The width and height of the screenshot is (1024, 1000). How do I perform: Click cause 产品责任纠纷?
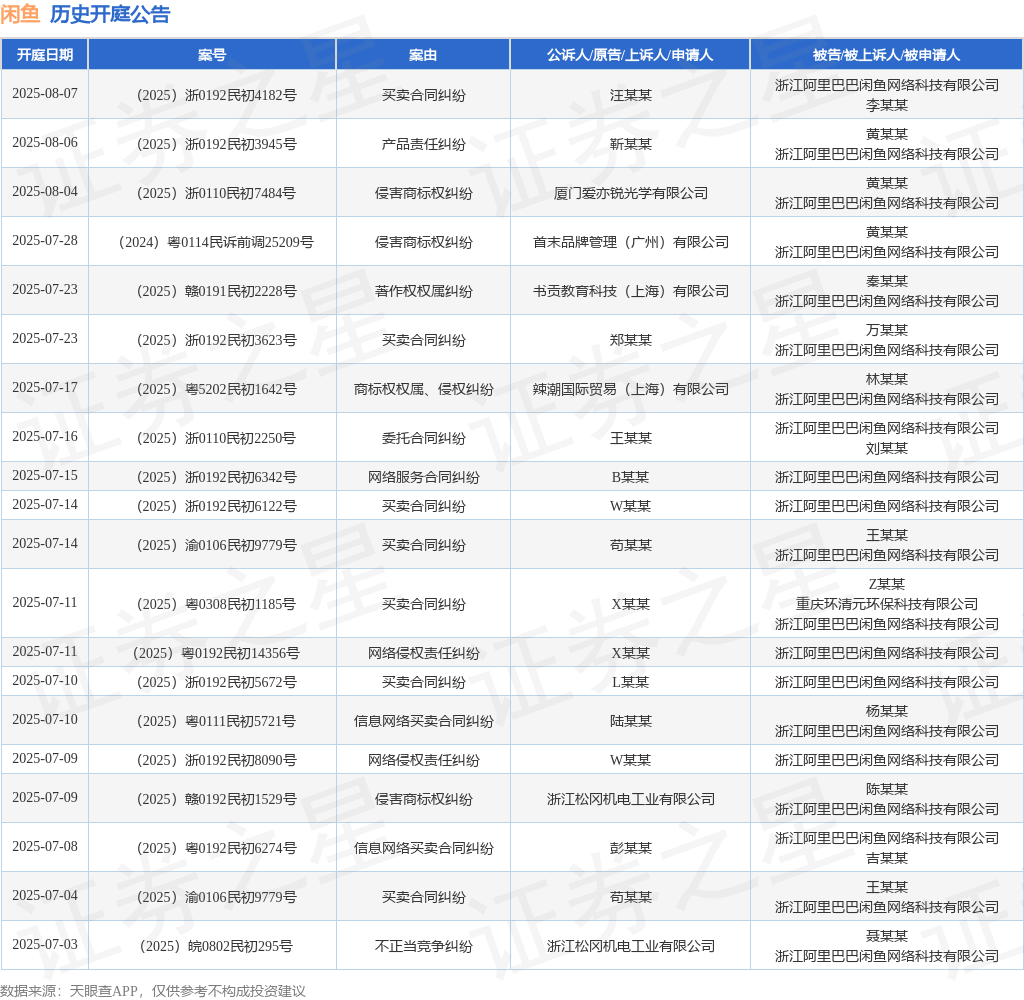click(x=424, y=144)
